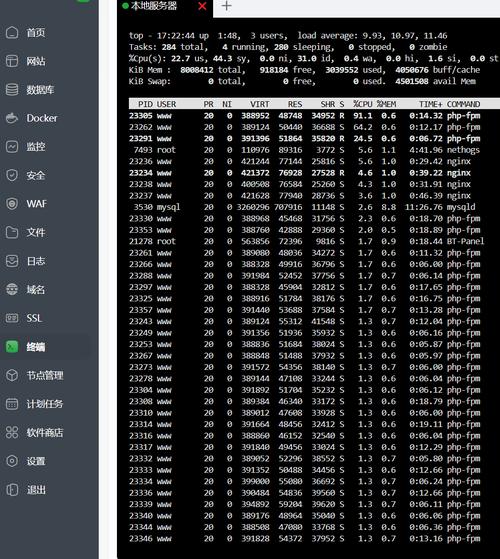Select the 设置 menu label
This screenshot has width=500, height=559.
(x=36, y=461)
